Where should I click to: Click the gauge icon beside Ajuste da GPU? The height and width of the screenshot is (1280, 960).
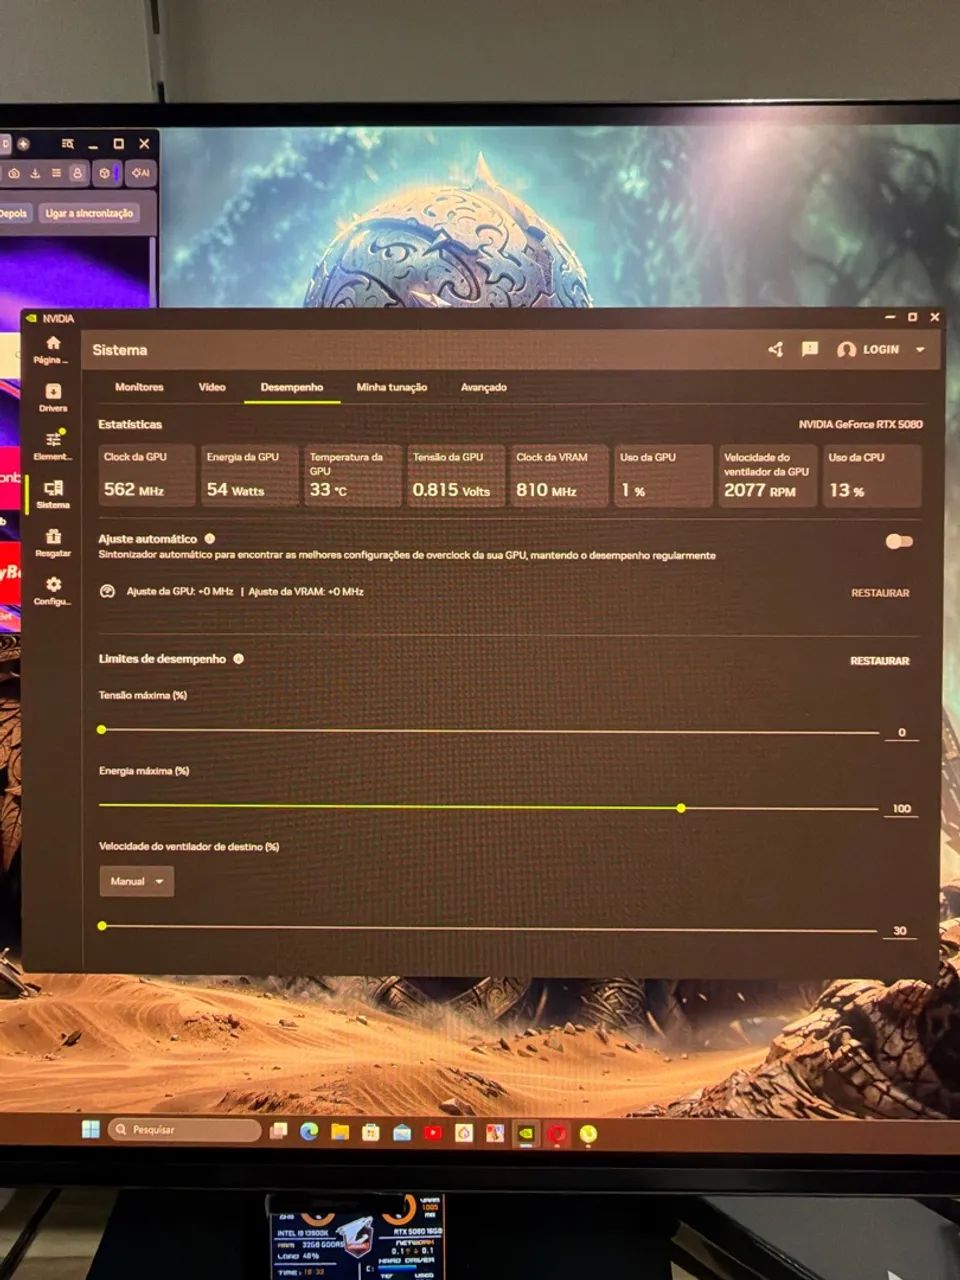pos(108,592)
